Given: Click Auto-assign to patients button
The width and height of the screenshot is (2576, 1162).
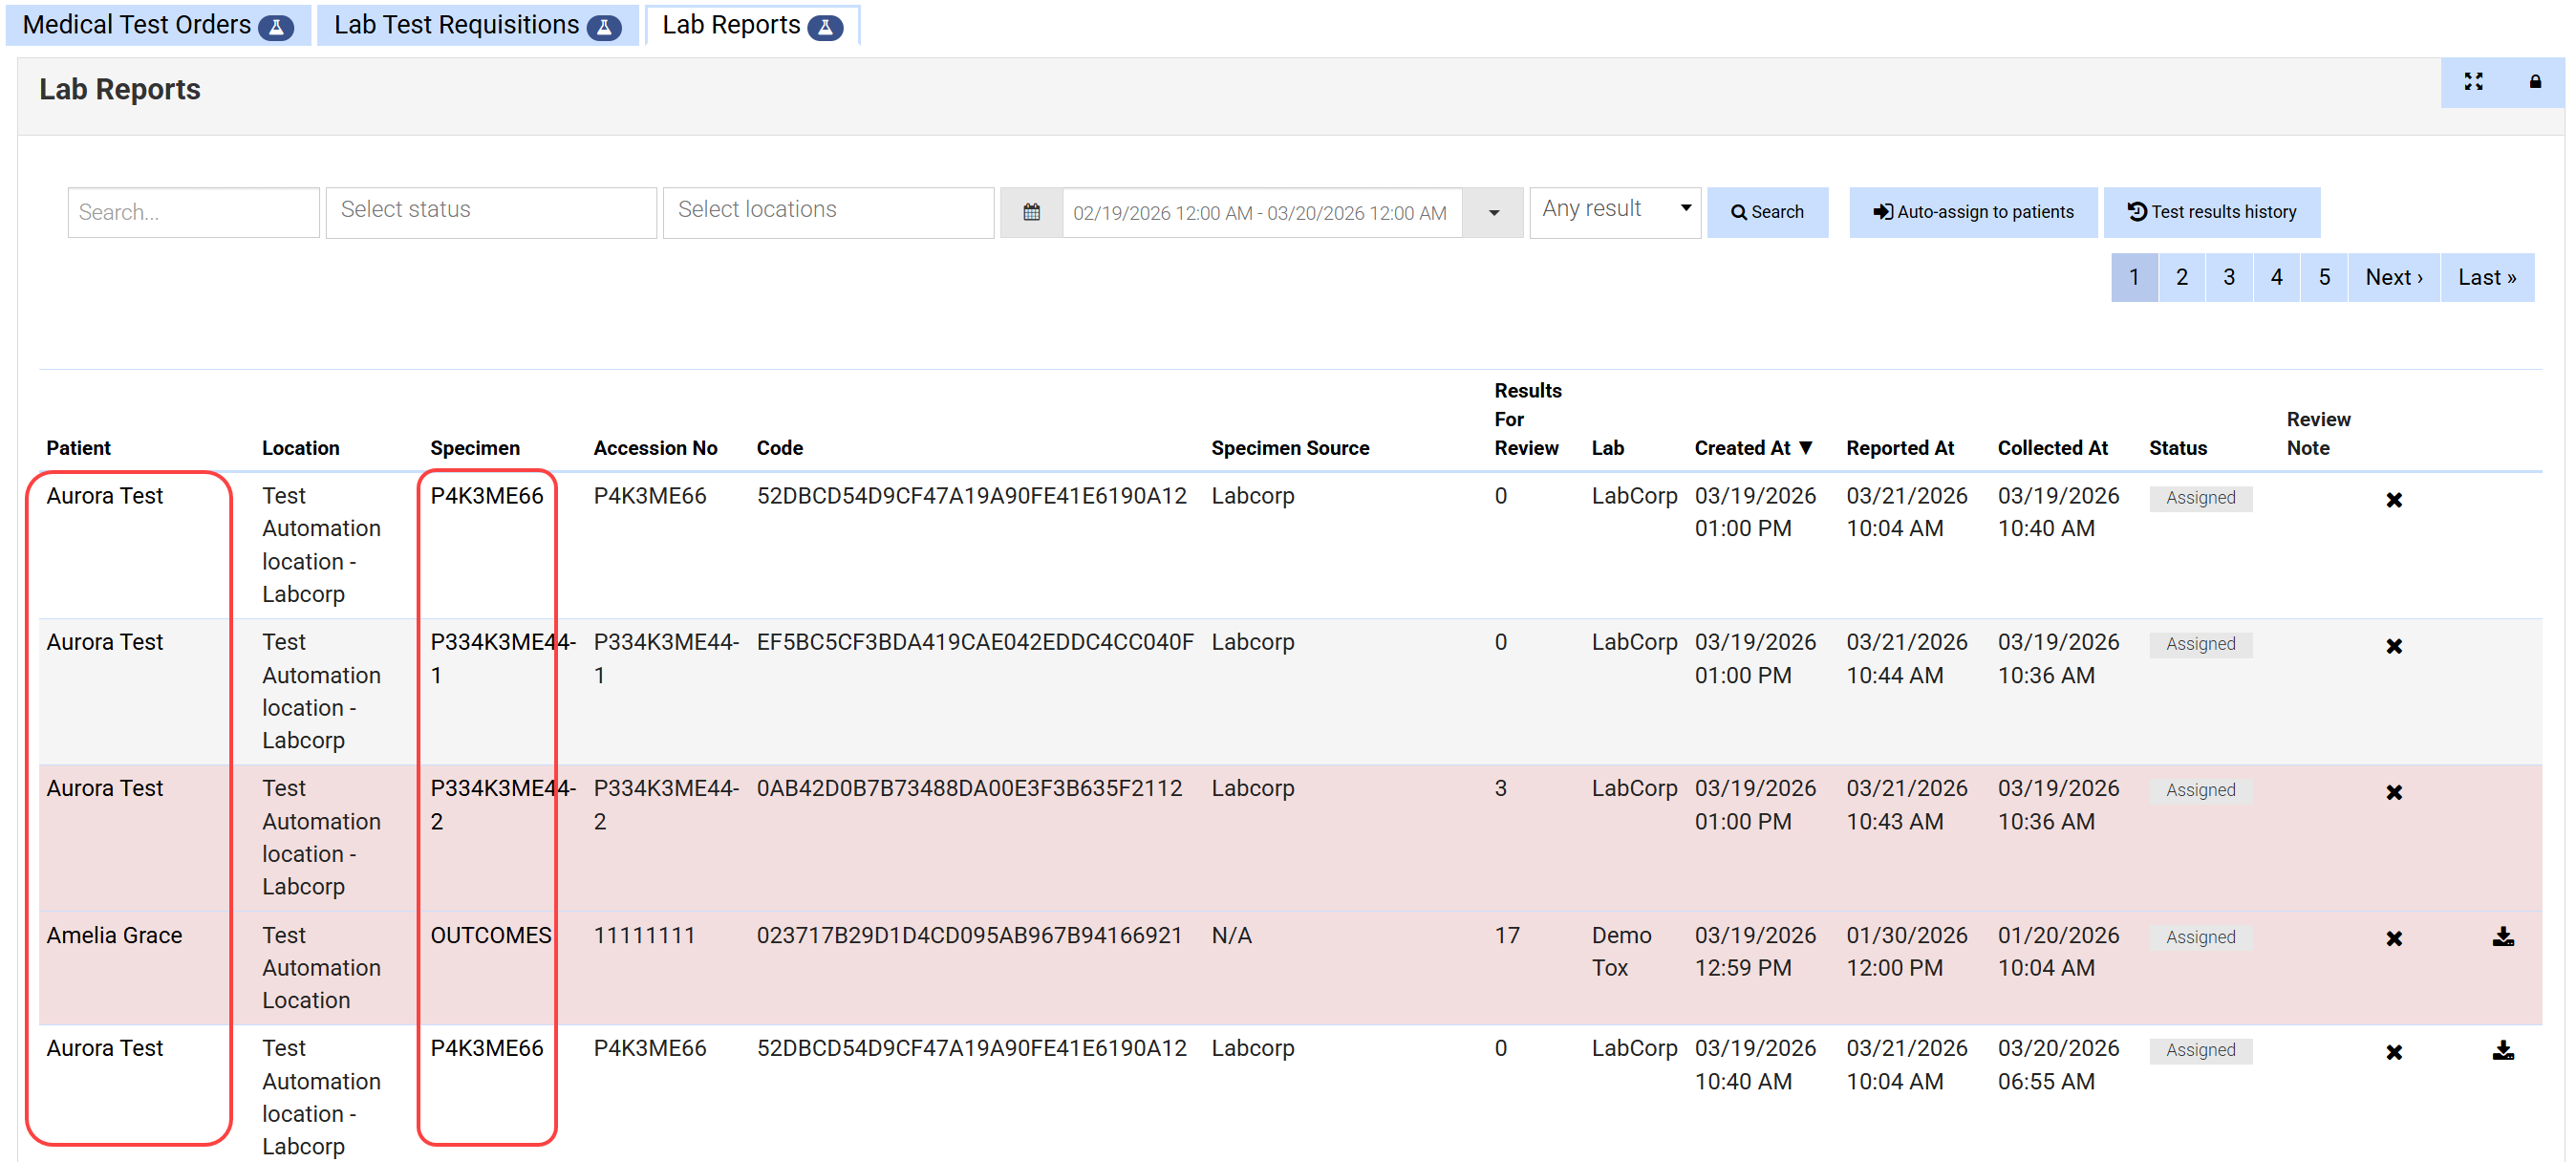Looking at the screenshot, I should [x=1972, y=212].
